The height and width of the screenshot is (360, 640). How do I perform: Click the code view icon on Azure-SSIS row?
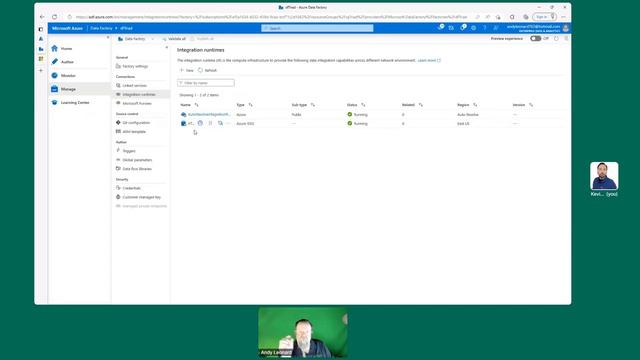coord(220,123)
